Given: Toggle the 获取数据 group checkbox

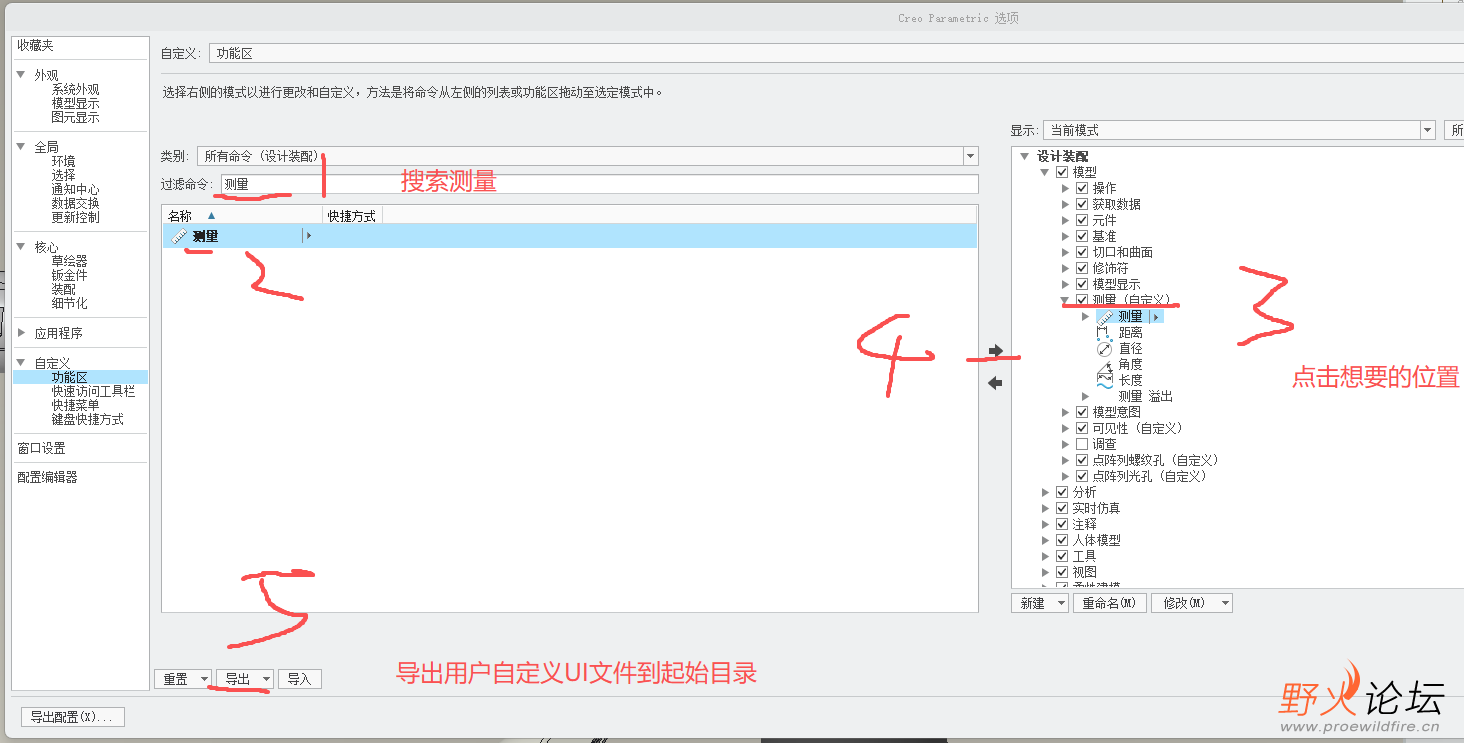Looking at the screenshot, I should [x=1082, y=204].
